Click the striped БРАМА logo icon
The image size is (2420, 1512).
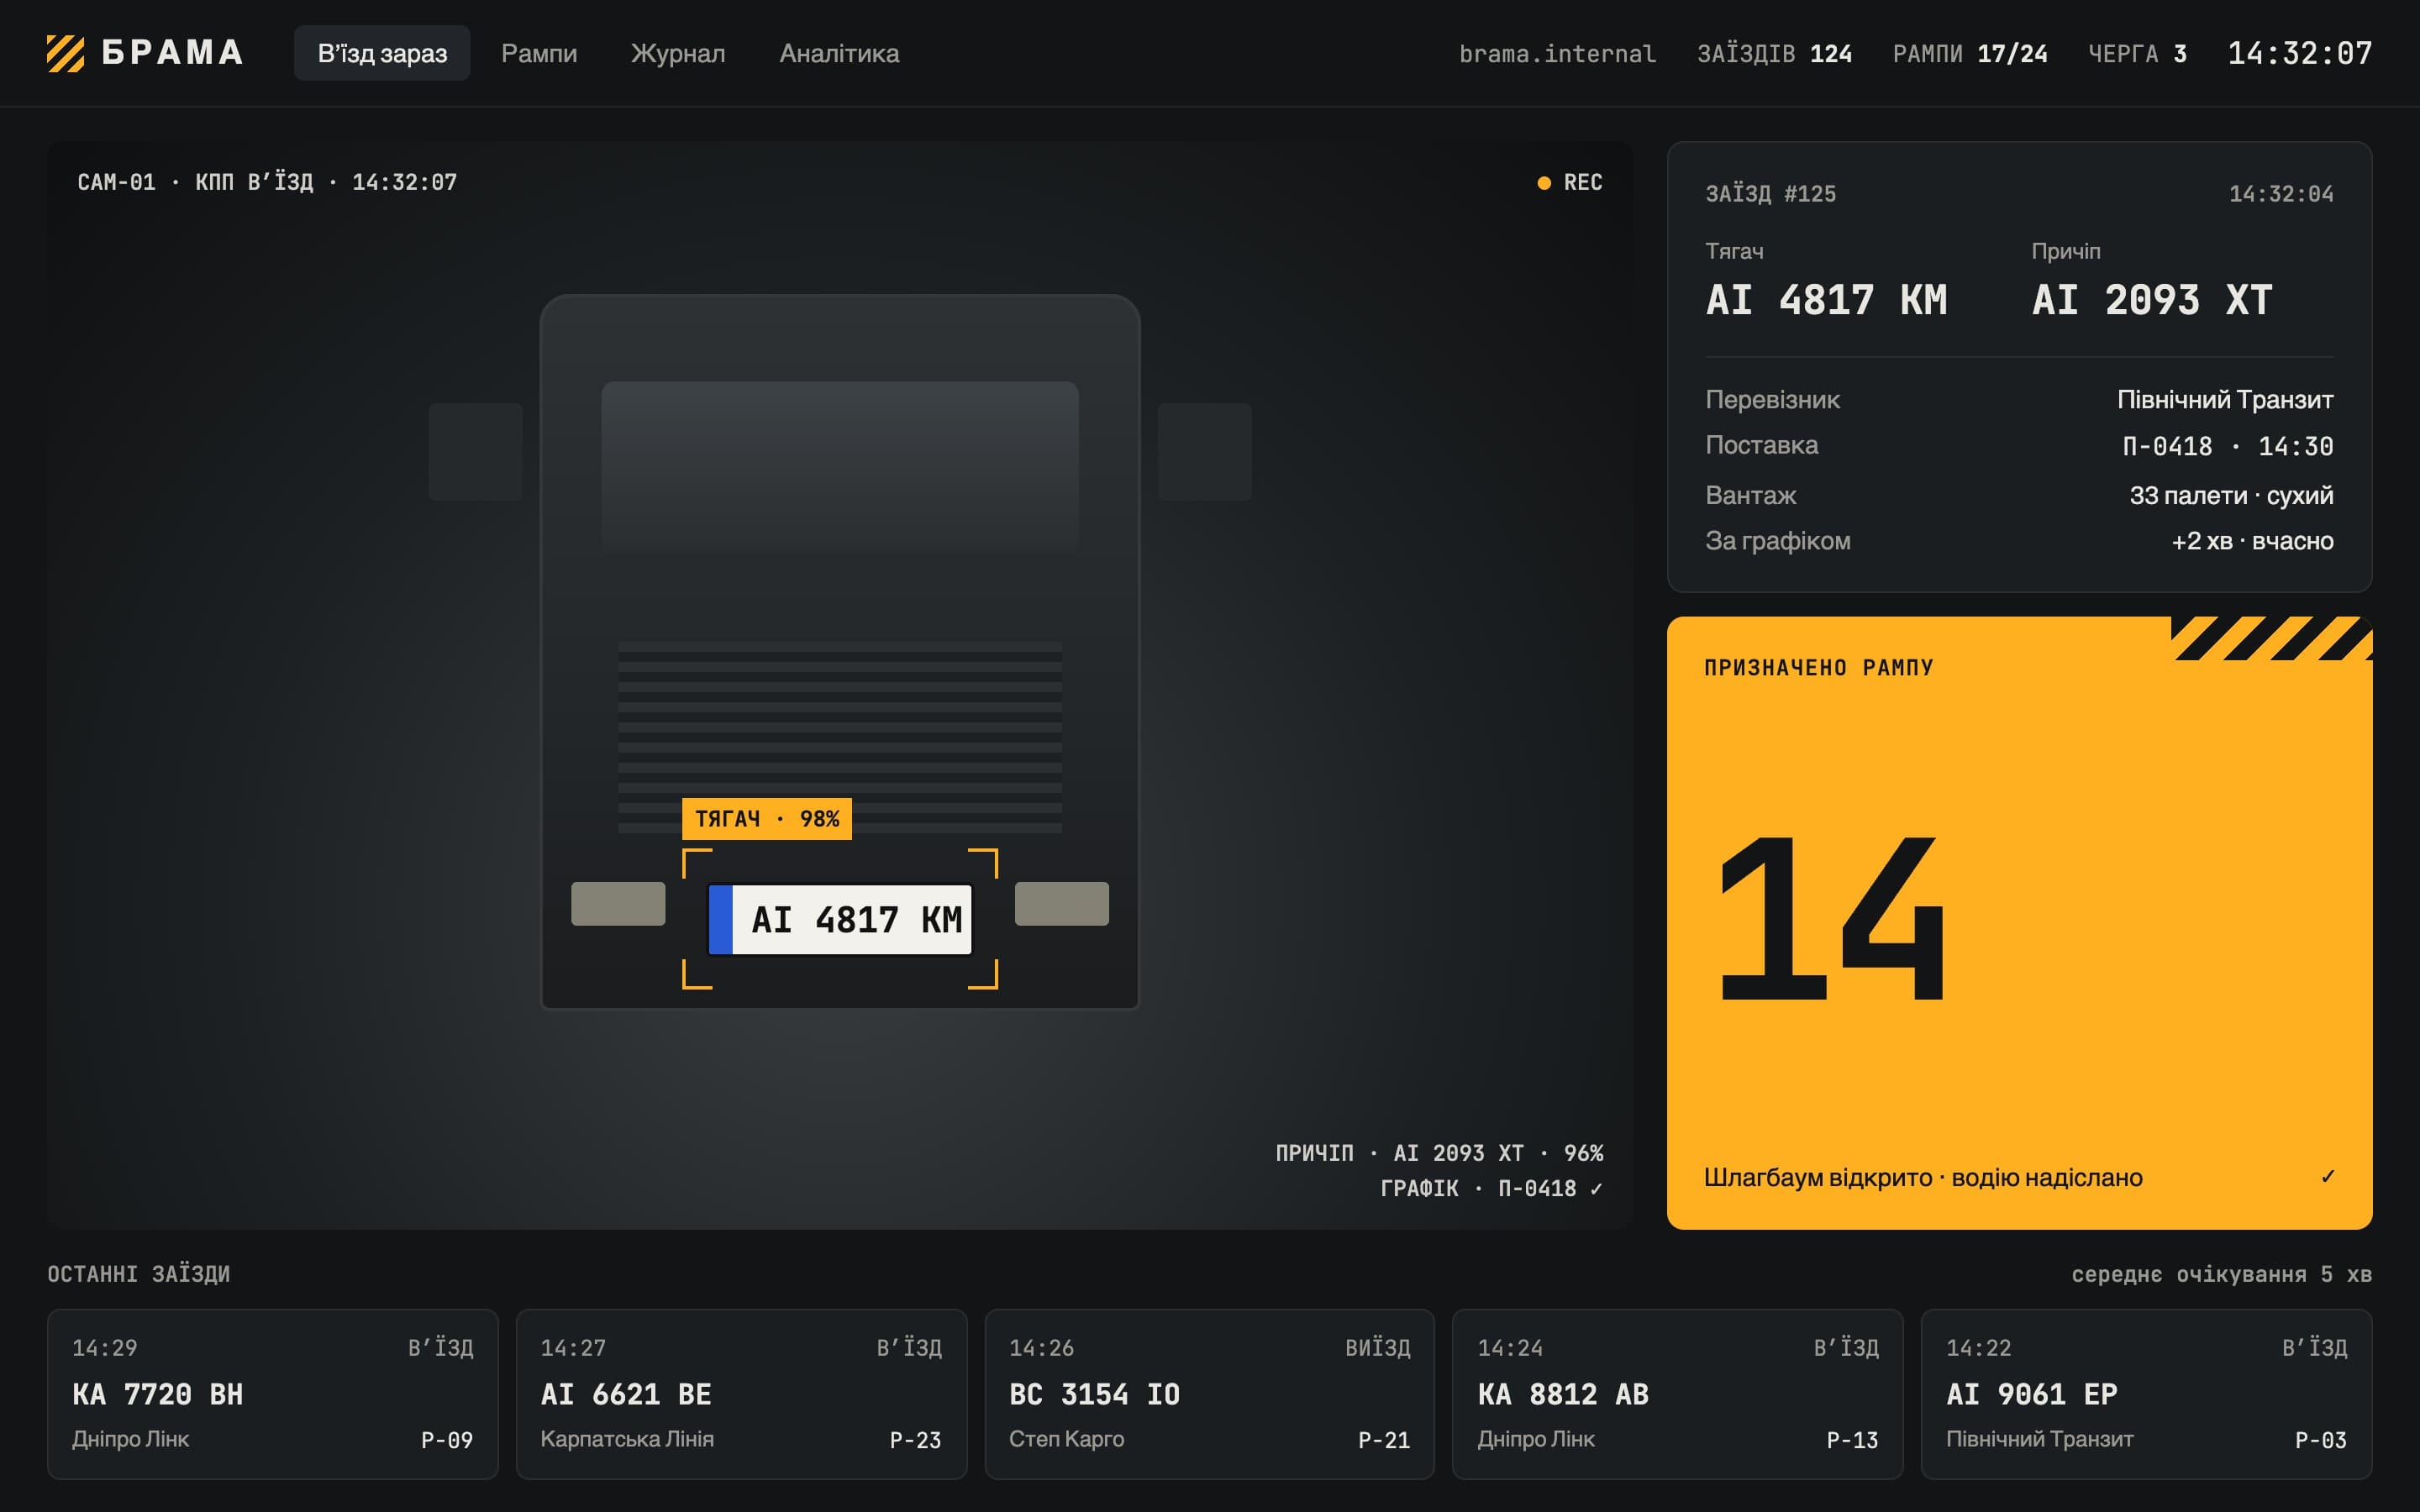pos(65,53)
